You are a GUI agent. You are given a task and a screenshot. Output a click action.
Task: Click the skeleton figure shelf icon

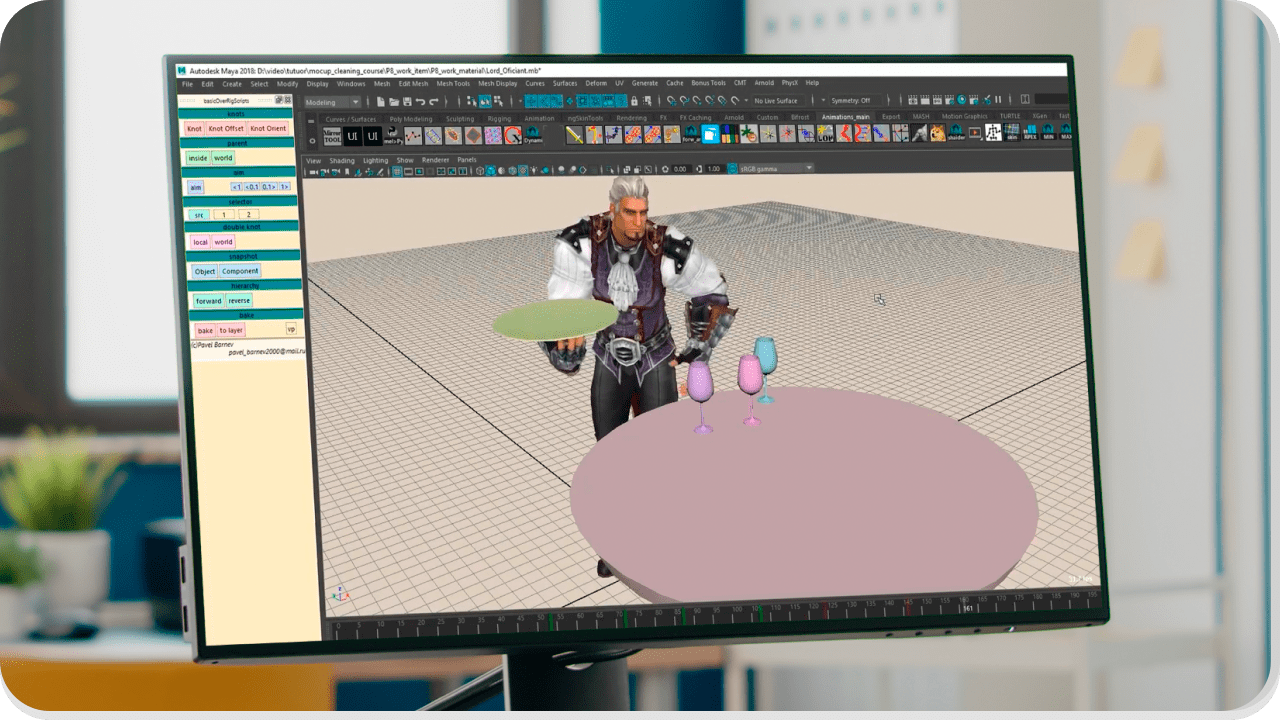(x=993, y=133)
